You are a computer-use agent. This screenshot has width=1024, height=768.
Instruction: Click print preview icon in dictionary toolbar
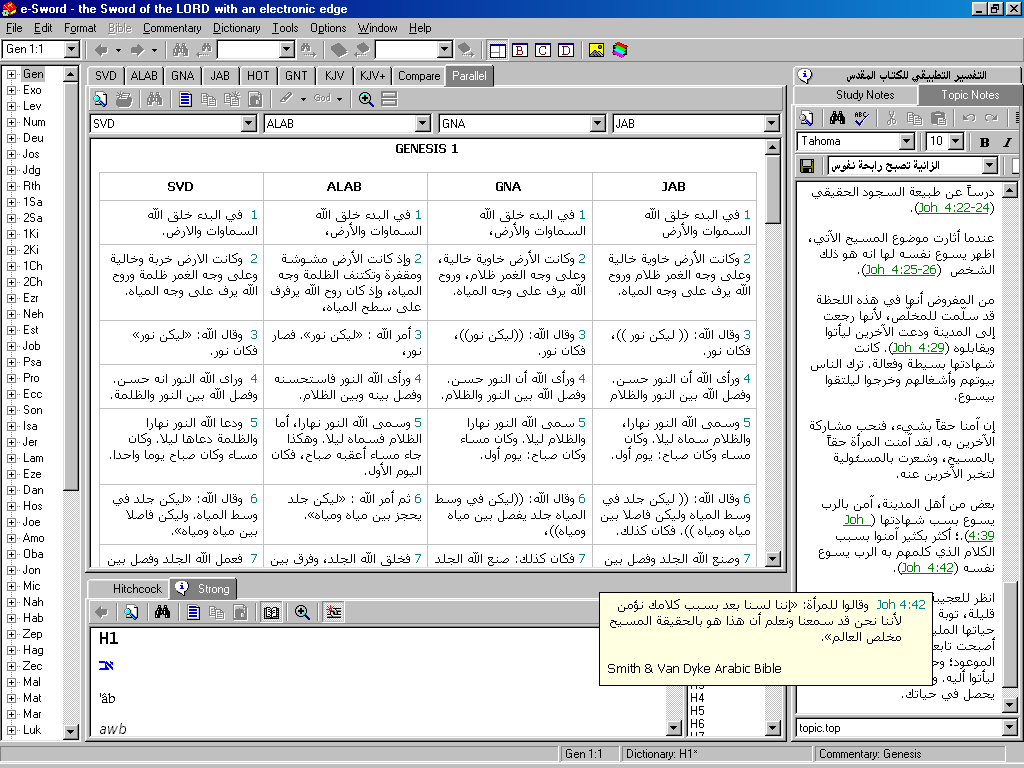[x=131, y=612]
